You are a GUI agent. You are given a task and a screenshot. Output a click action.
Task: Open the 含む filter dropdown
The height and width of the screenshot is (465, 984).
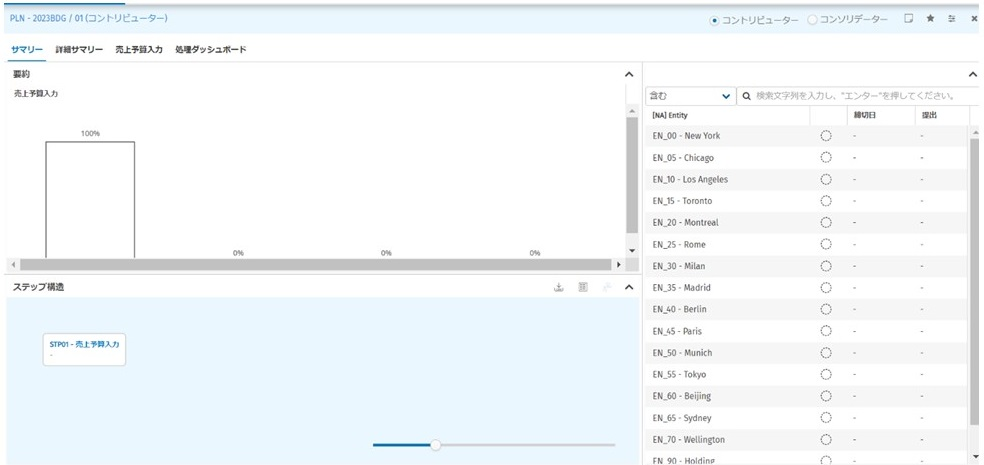pyautogui.click(x=690, y=96)
